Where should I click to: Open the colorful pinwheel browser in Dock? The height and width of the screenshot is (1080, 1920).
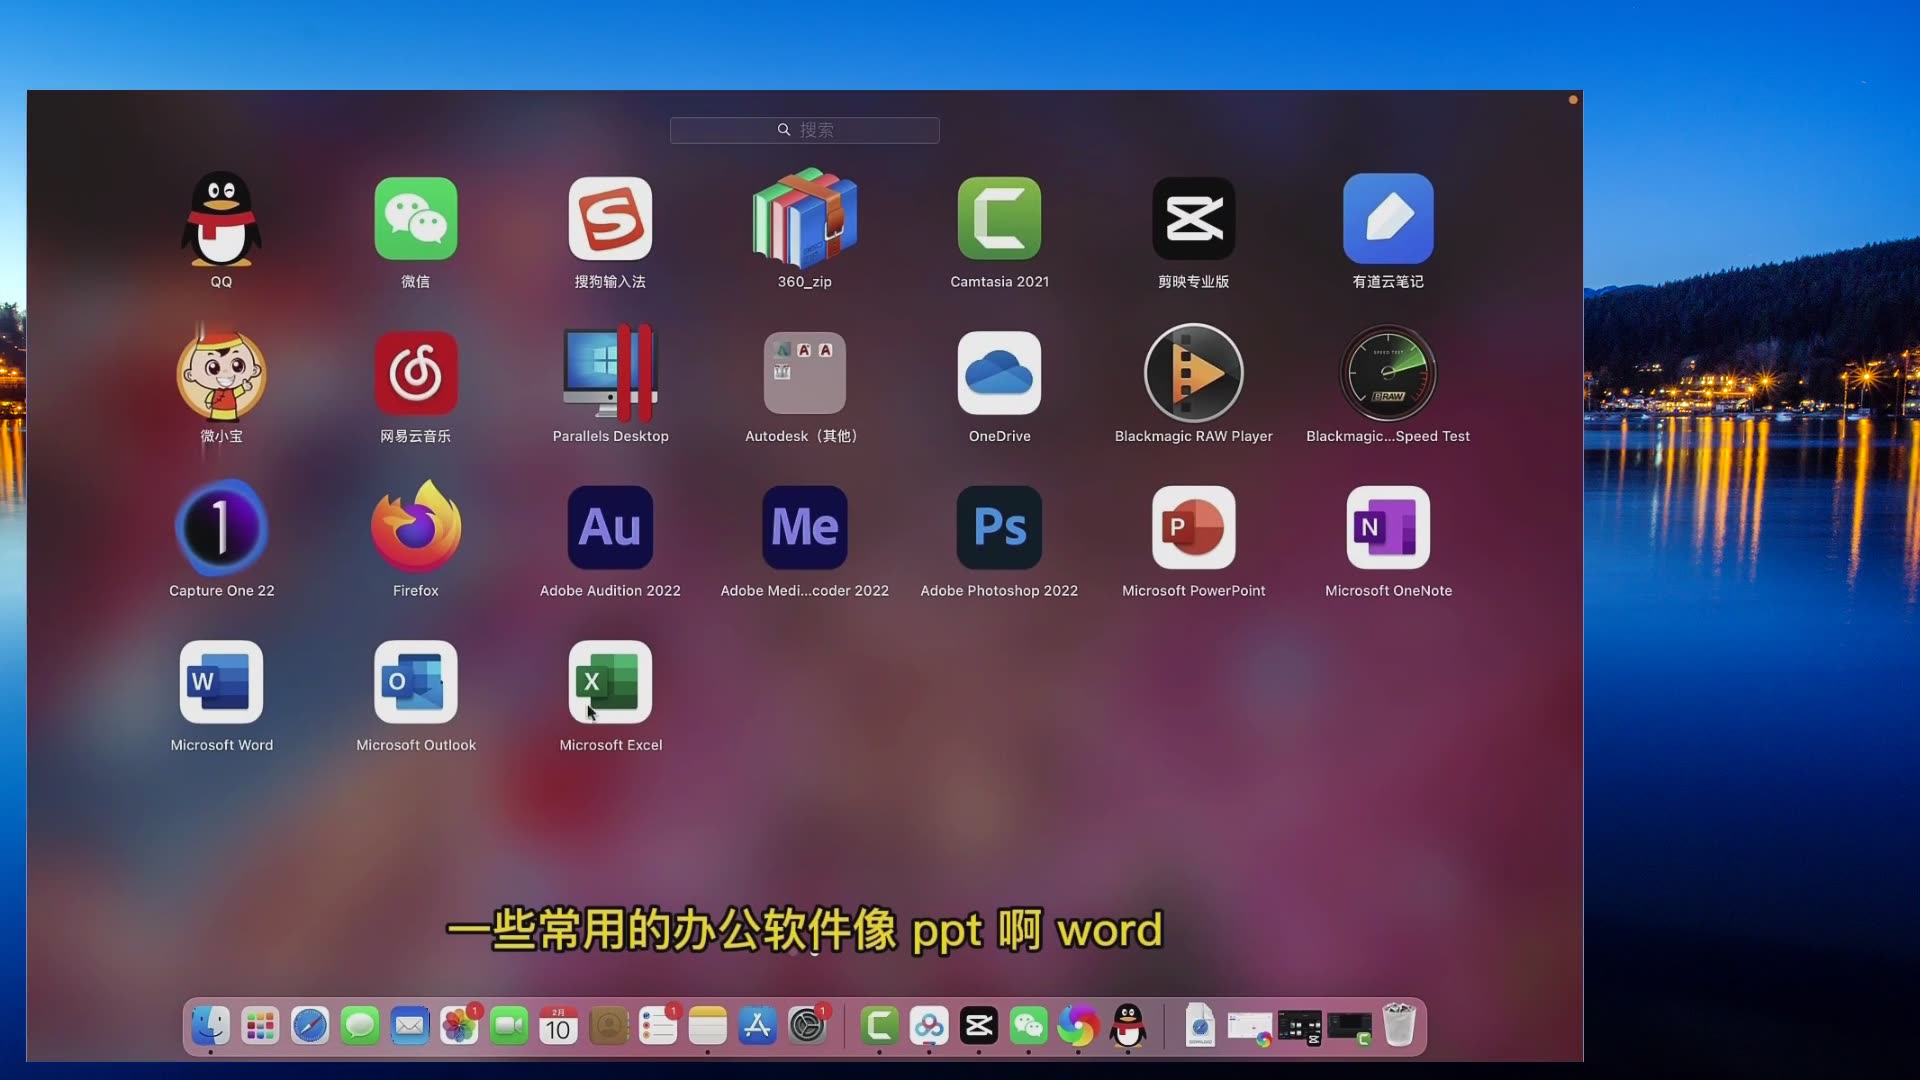coord(1078,1025)
